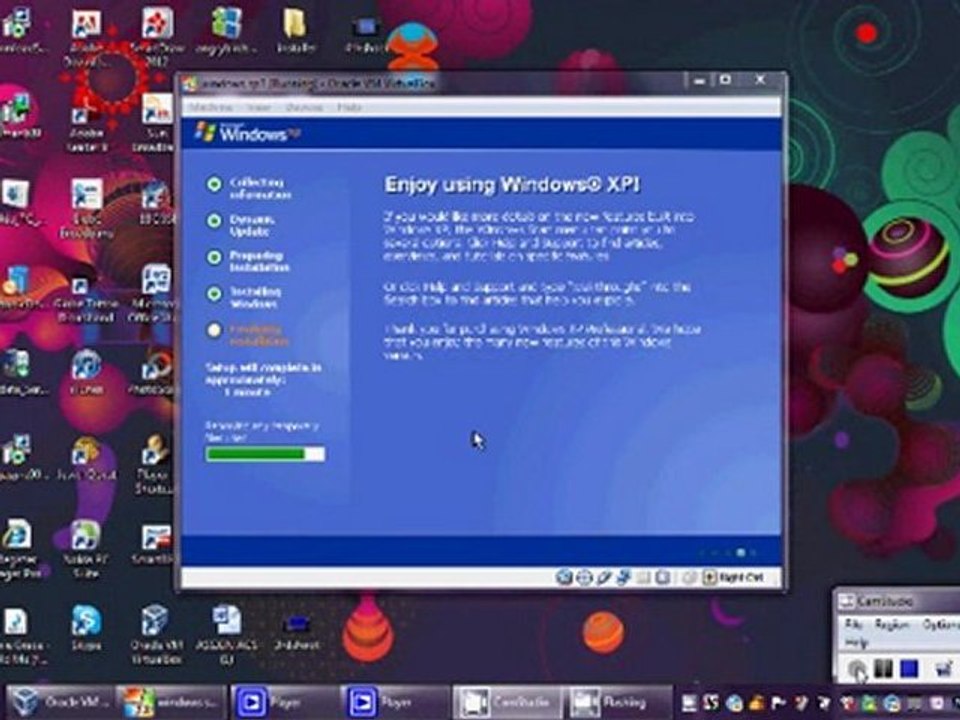Screen dimensions: 960x720
Task: Switch to the first Player taskbar button
Action: click(284, 702)
